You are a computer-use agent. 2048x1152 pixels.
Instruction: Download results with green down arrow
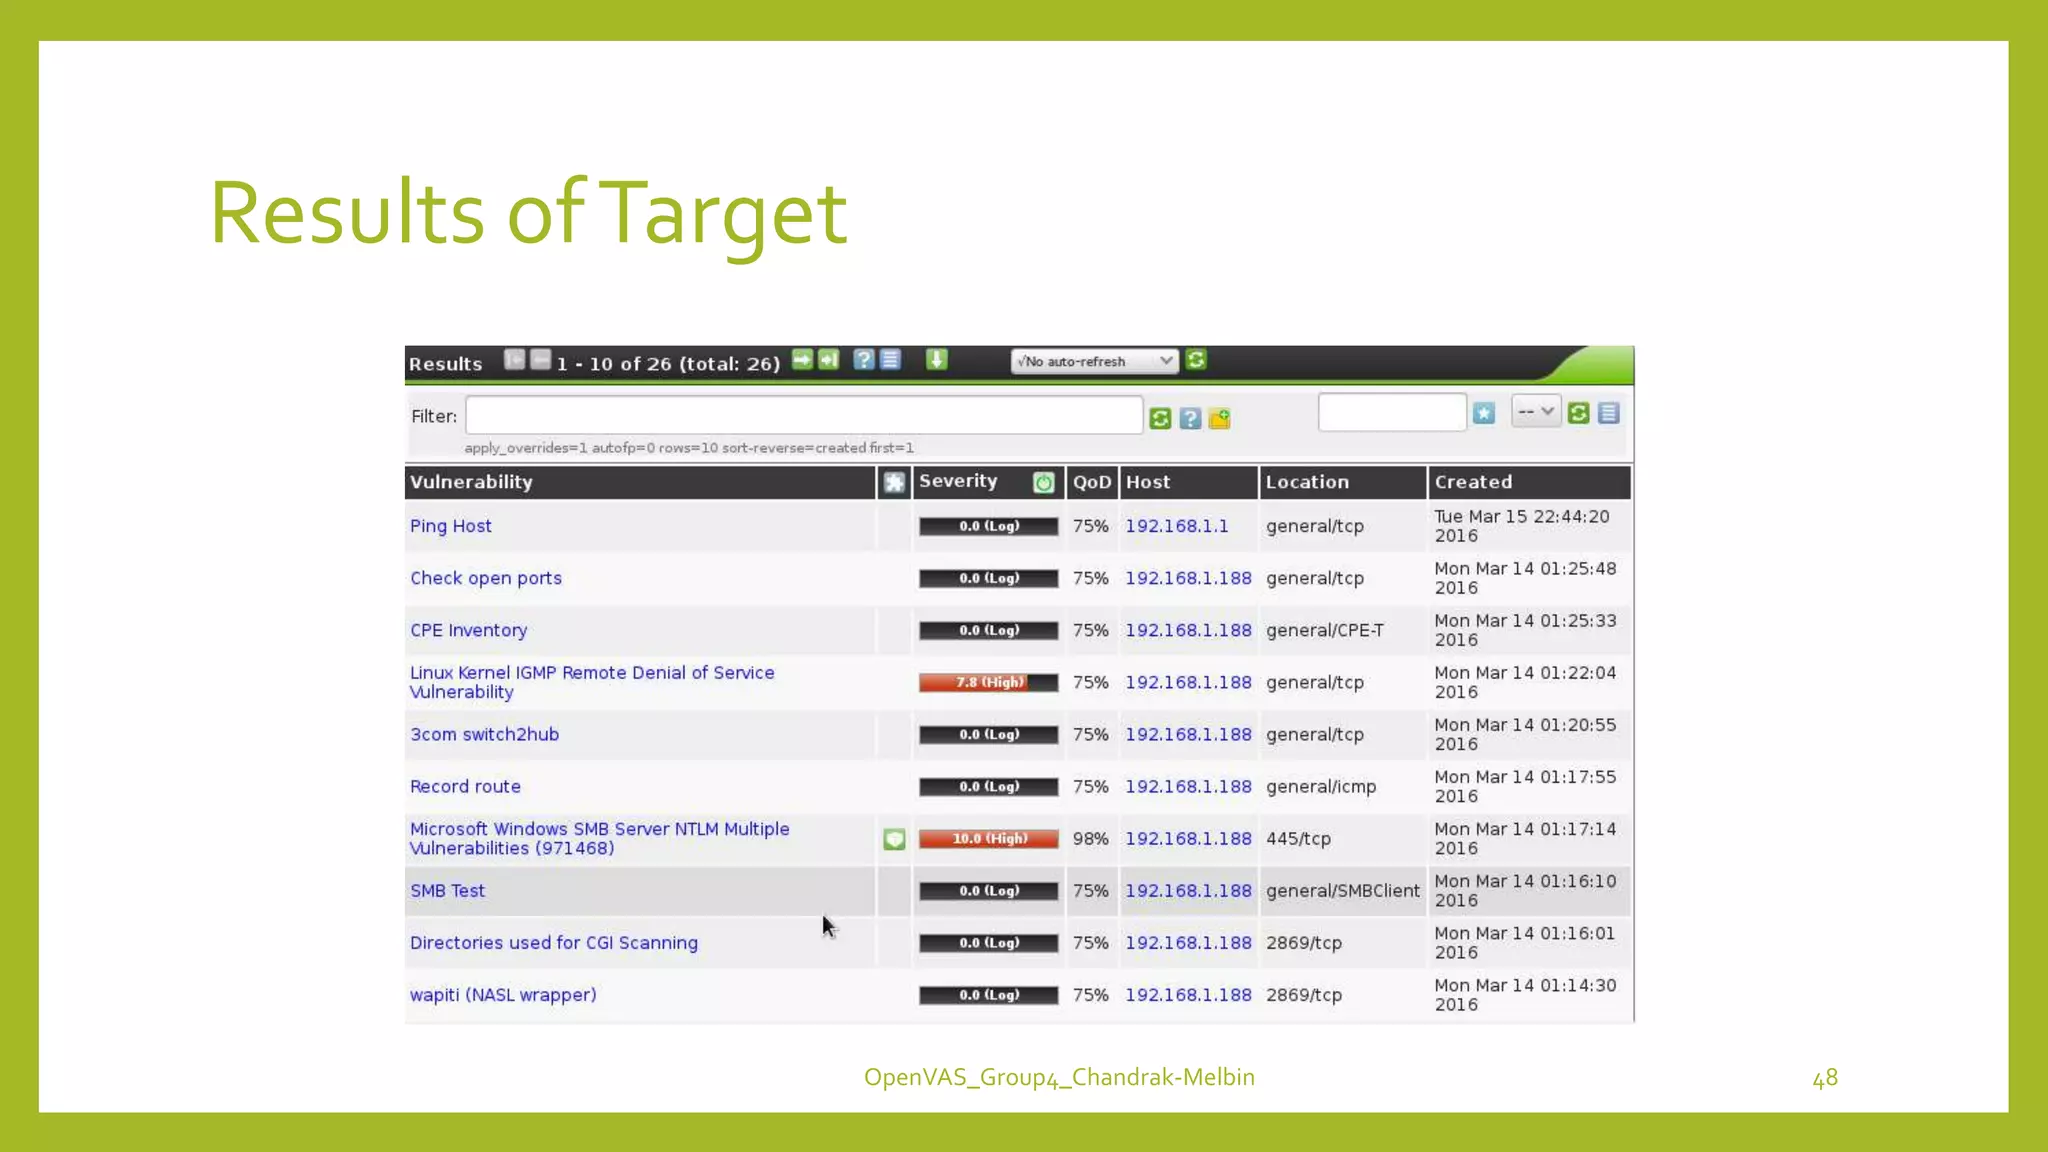click(936, 360)
